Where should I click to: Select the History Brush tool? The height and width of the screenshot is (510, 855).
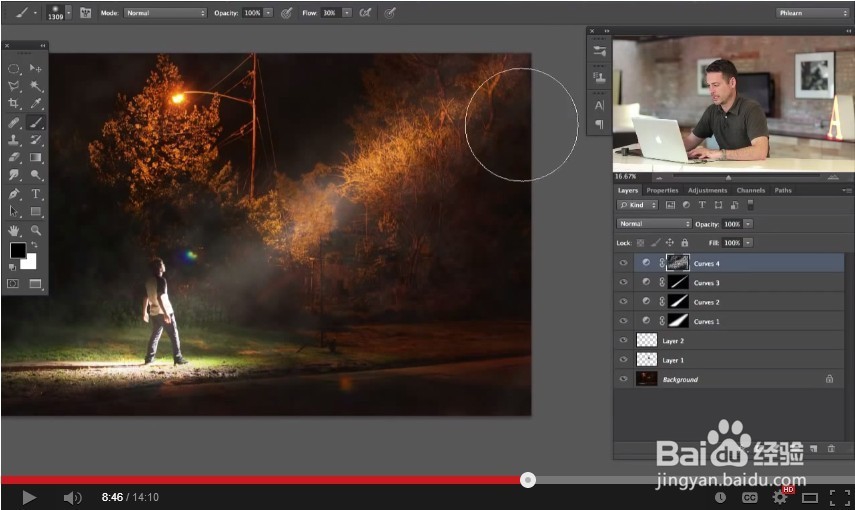pos(35,140)
